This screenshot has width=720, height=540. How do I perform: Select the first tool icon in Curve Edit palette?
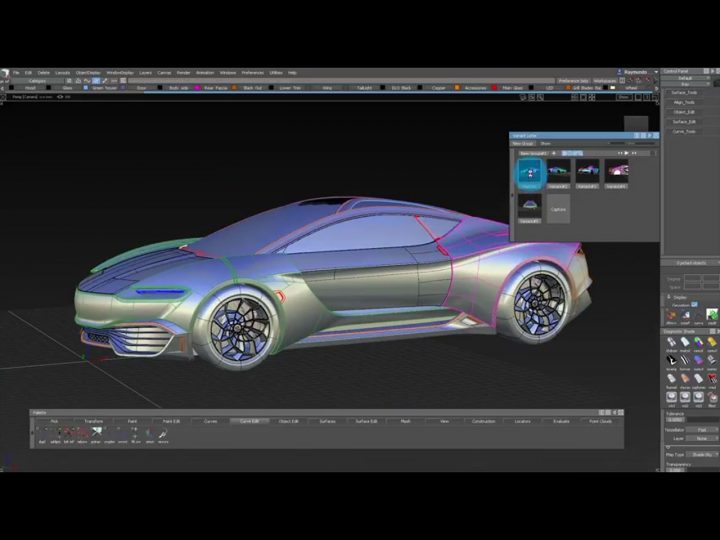[x=42, y=432]
